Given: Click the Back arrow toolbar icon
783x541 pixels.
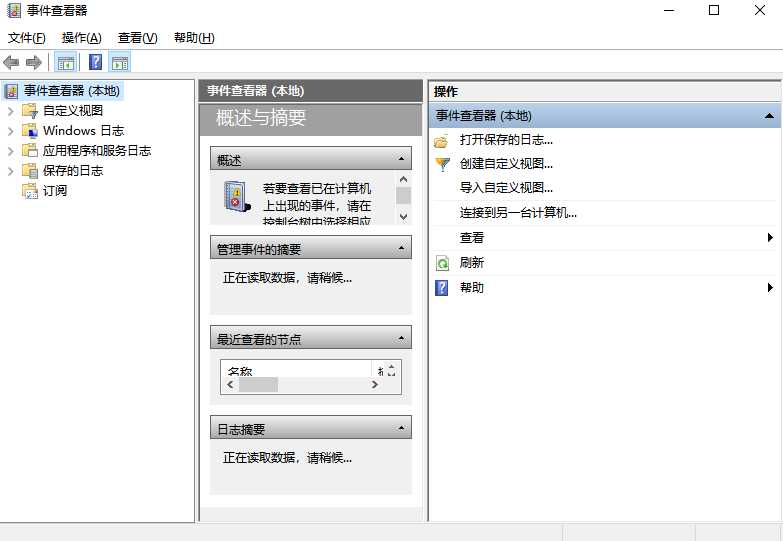Looking at the screenshot, I should 11,62.
